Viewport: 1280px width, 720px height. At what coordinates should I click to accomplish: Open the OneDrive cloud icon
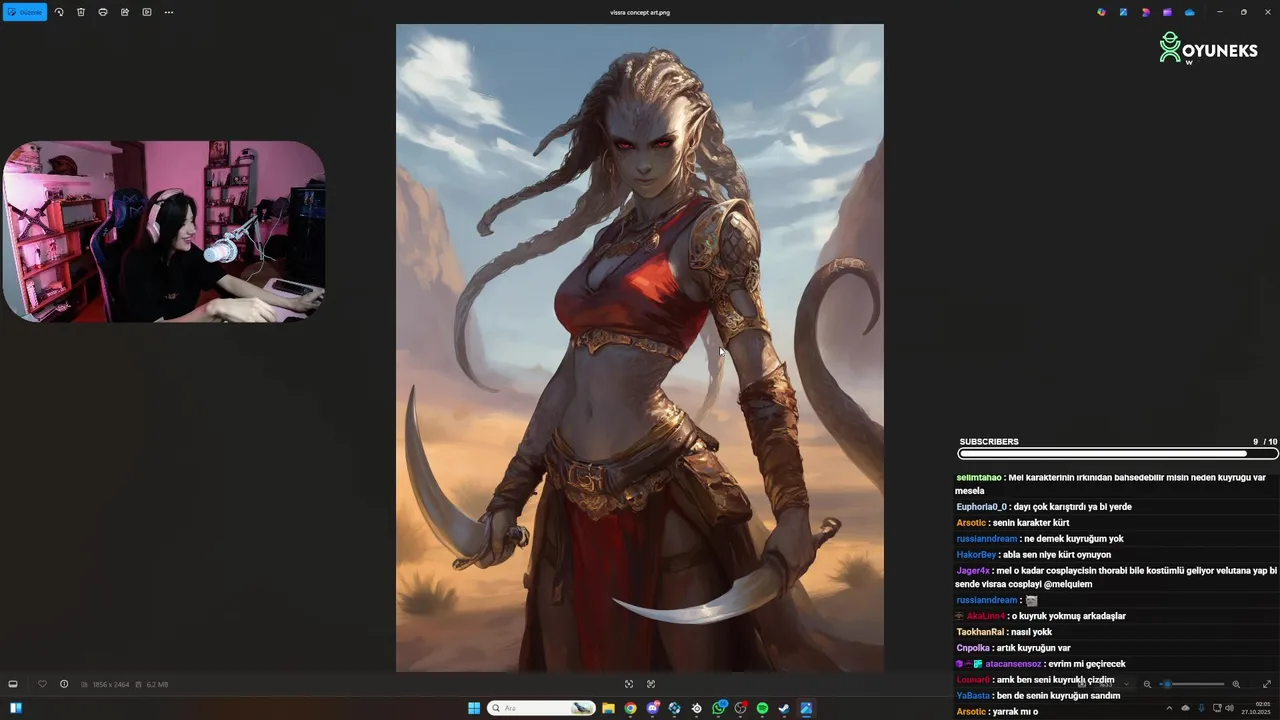1189,12
